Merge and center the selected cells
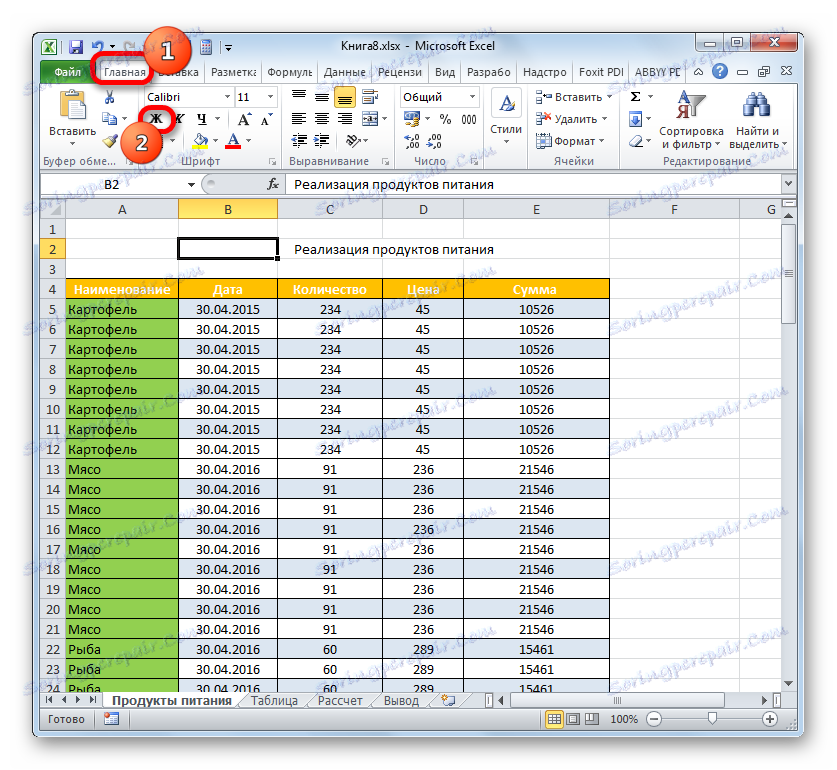 tap(370, 119)
